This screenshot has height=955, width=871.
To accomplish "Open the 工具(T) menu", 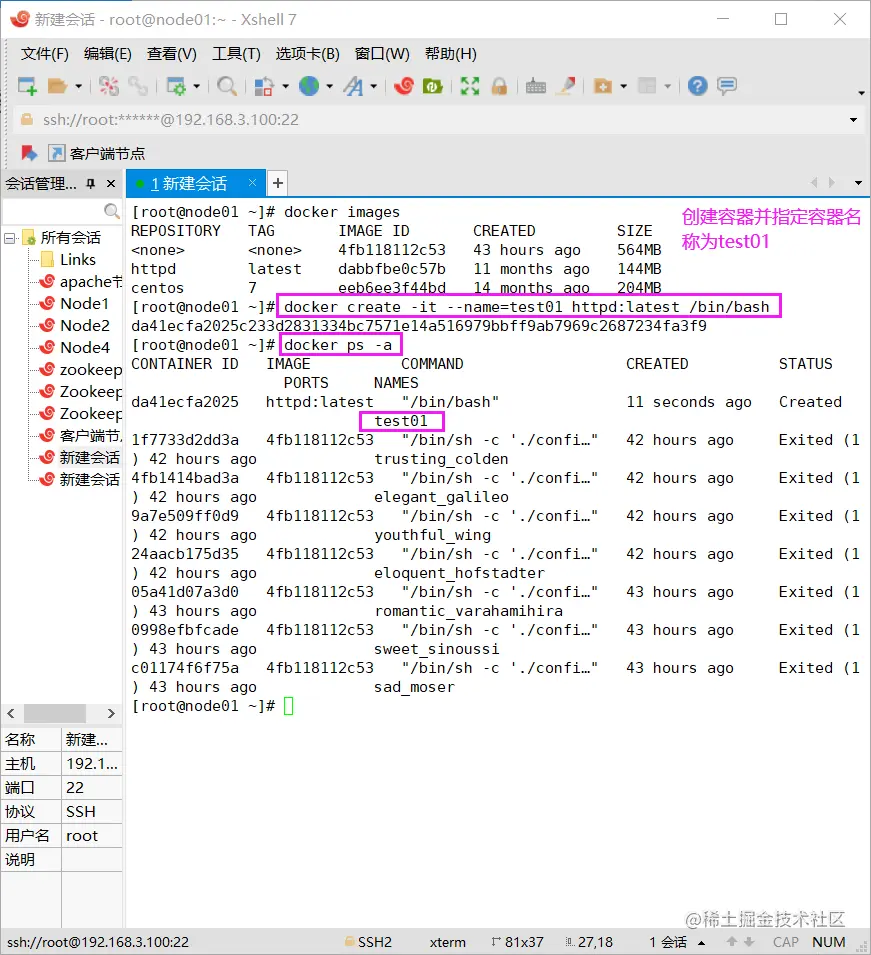I will [x=236, y=54].
